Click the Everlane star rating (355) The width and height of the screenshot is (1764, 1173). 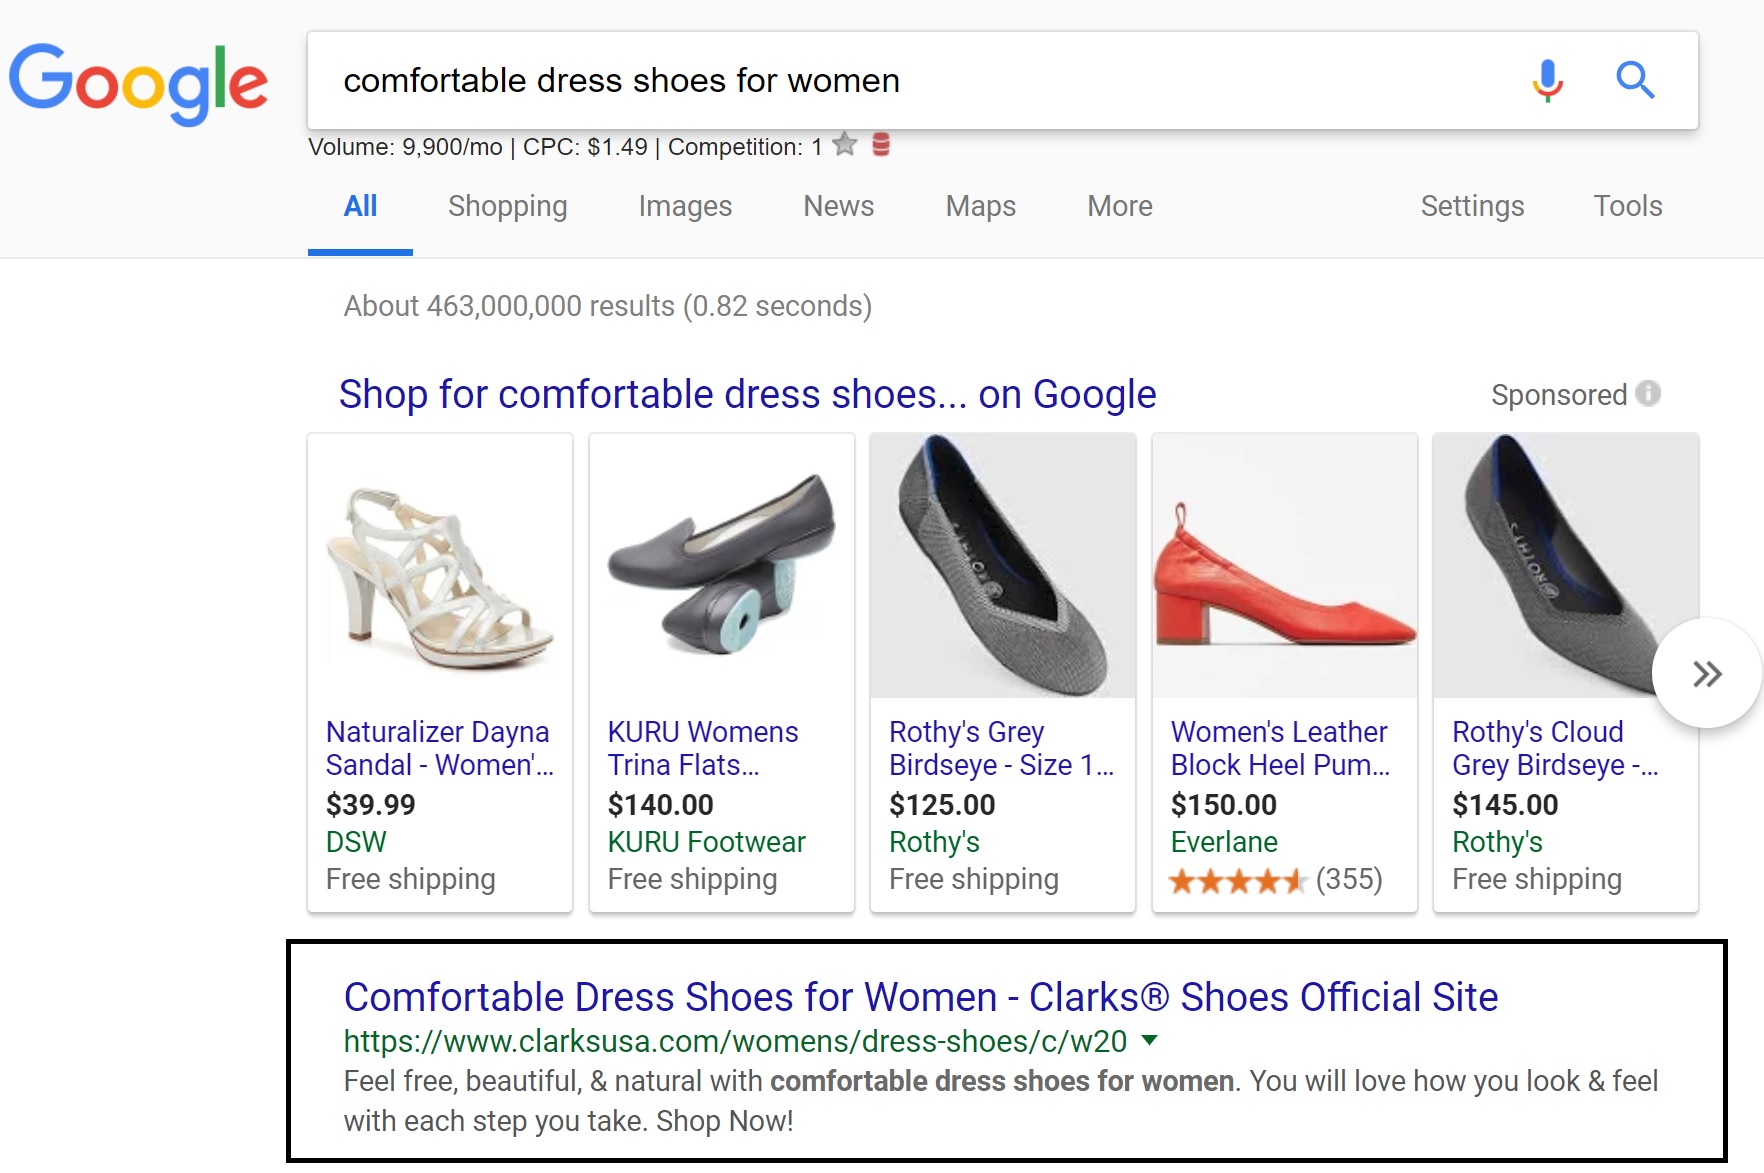pyautogui.click(x=1276, y=880)
